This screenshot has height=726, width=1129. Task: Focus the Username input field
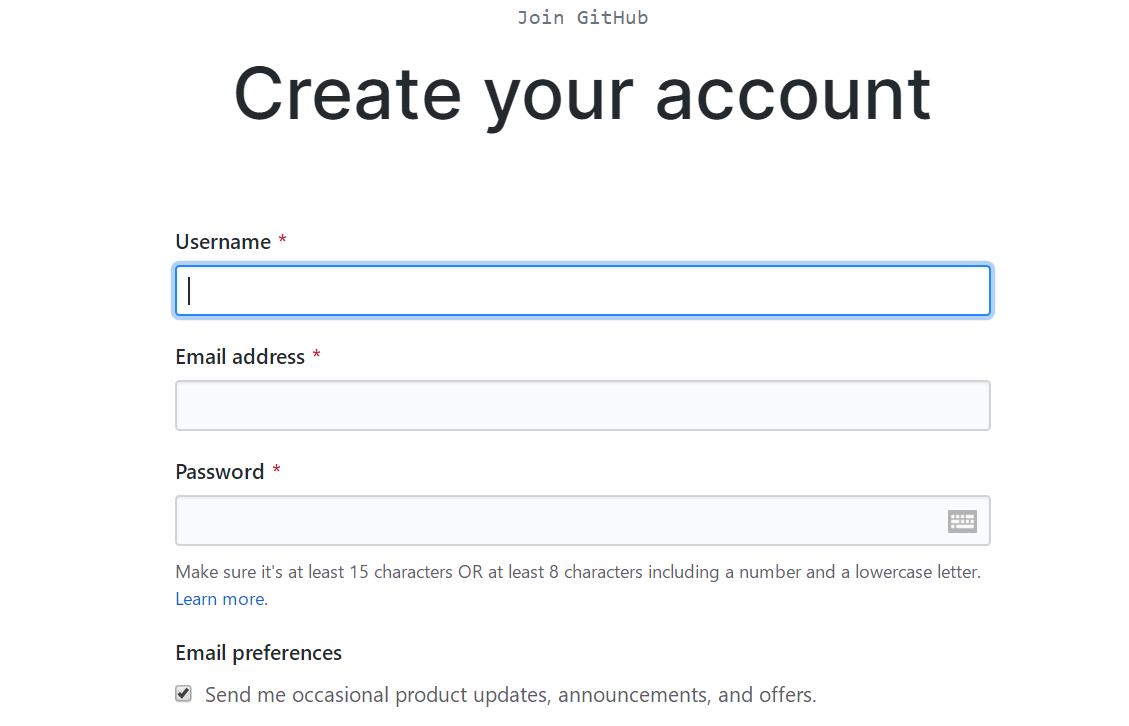click(582, 291)
